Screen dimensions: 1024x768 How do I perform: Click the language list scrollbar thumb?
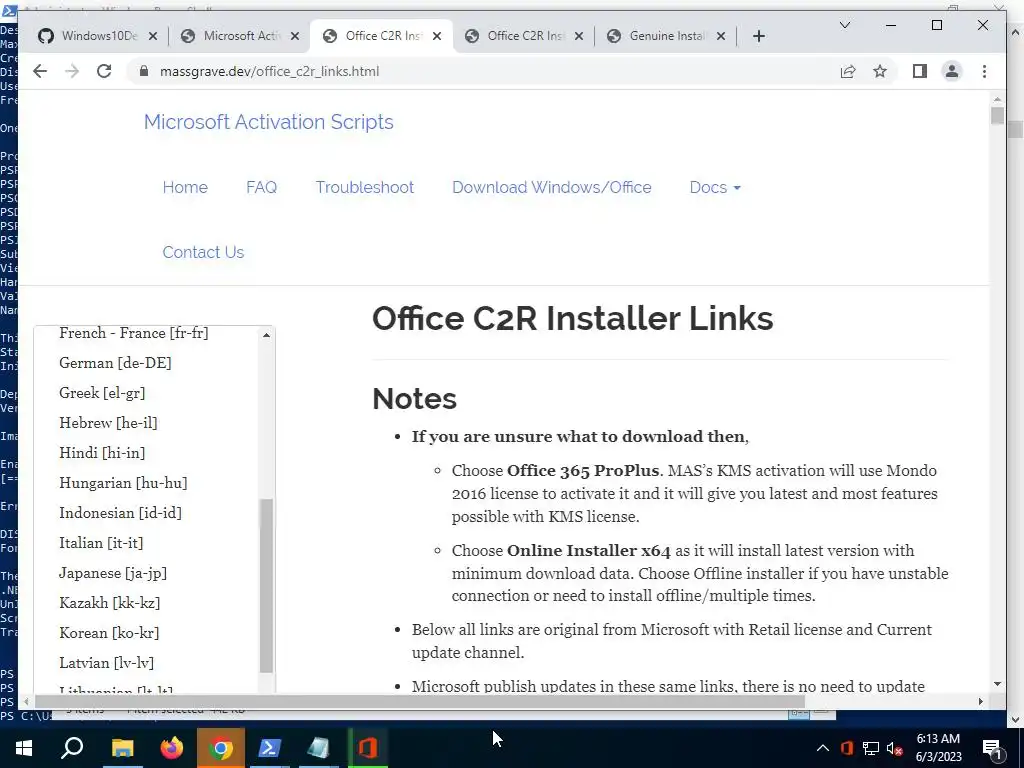tap(266, 586)
